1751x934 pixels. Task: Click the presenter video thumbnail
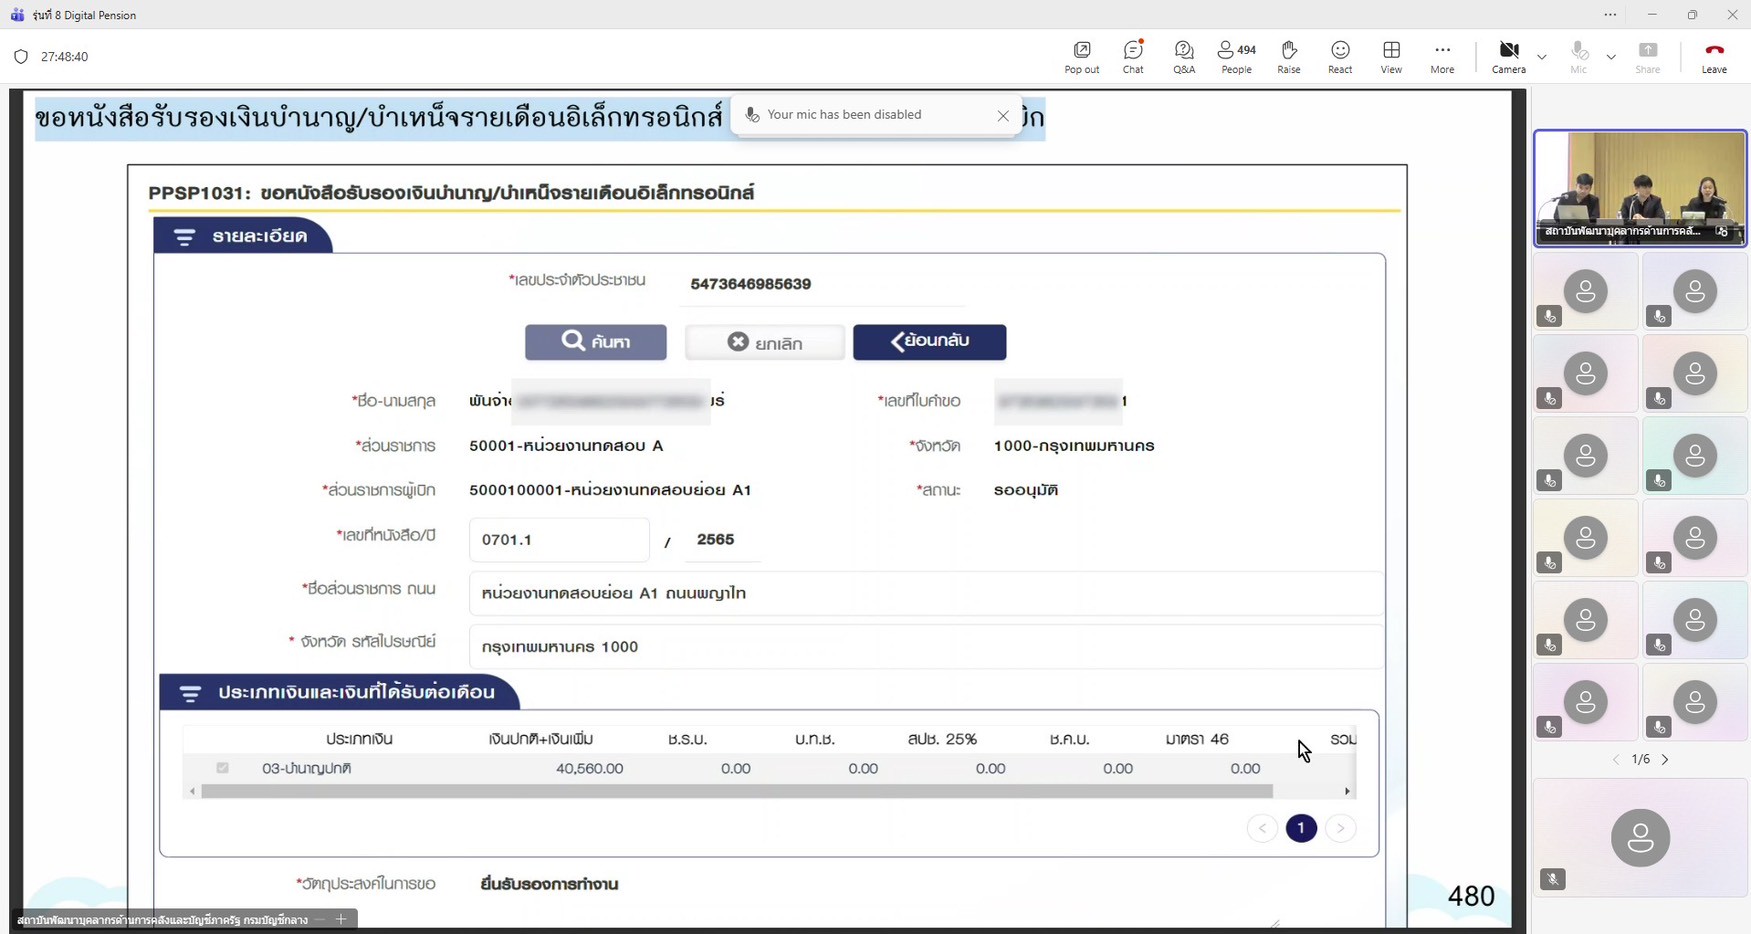point(1640,188)
